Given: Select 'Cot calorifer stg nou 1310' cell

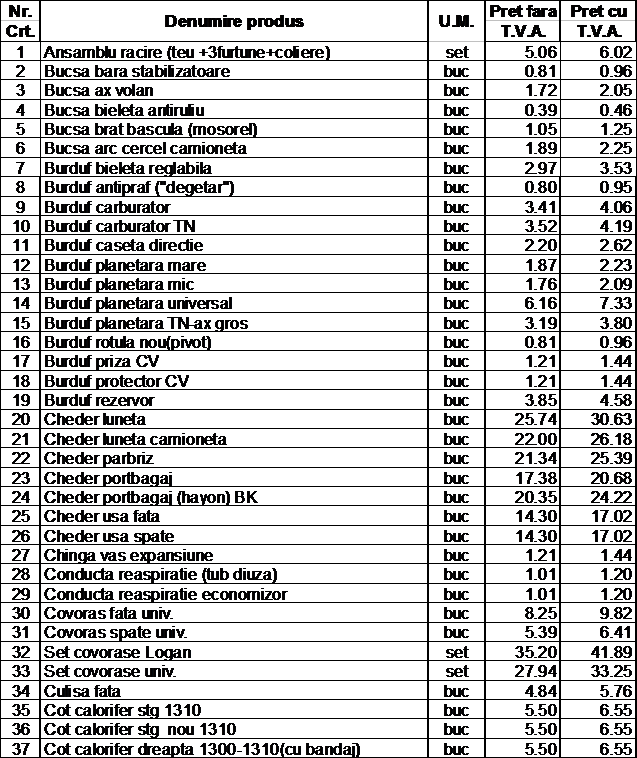Looking at the screenshot, I should [x=234, y=729].
